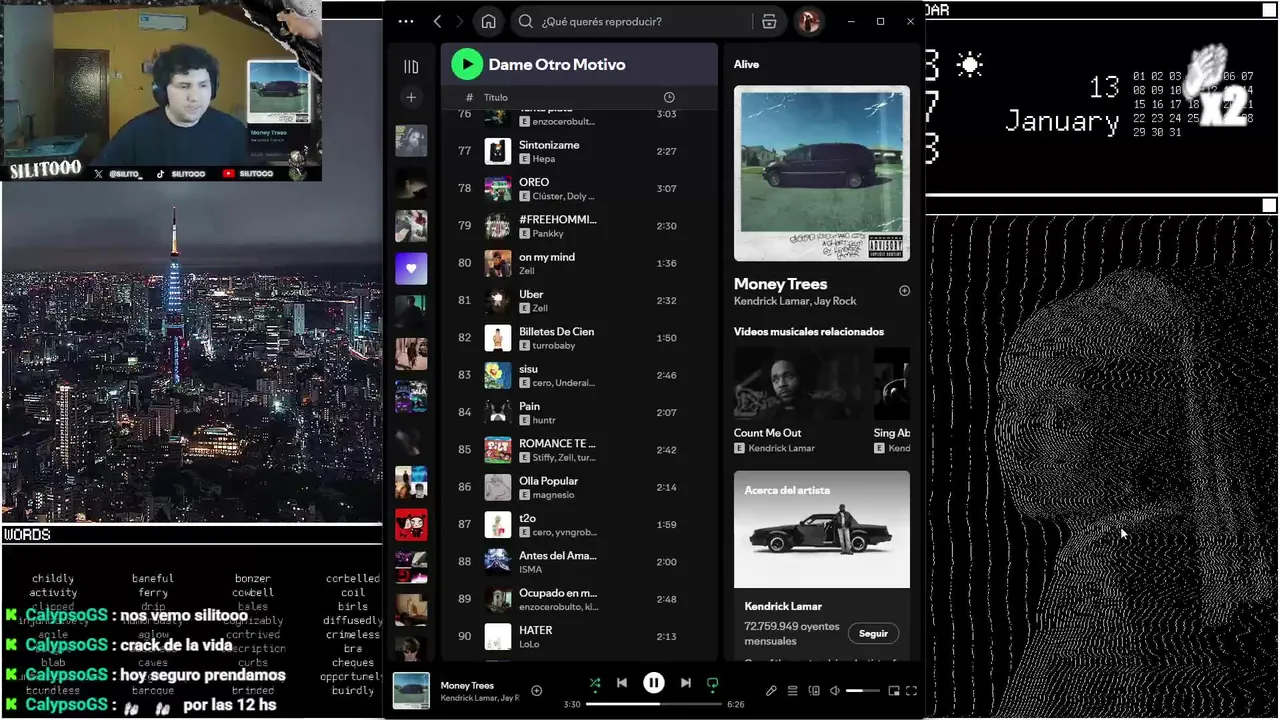Open the play queue

(792, 690)
